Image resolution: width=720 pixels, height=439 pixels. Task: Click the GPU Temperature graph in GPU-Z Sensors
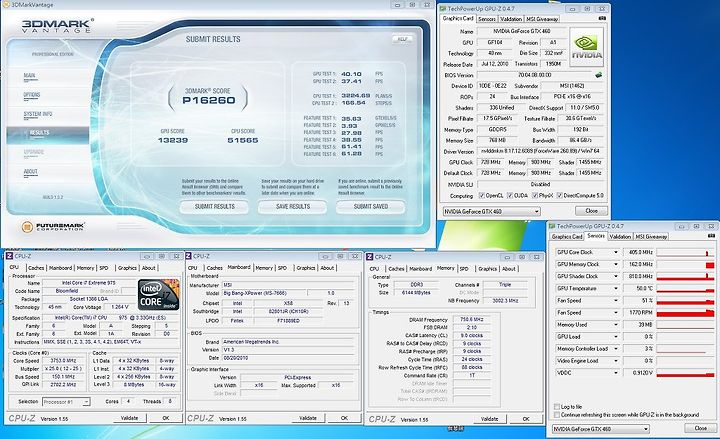click(x=685, y=288)
